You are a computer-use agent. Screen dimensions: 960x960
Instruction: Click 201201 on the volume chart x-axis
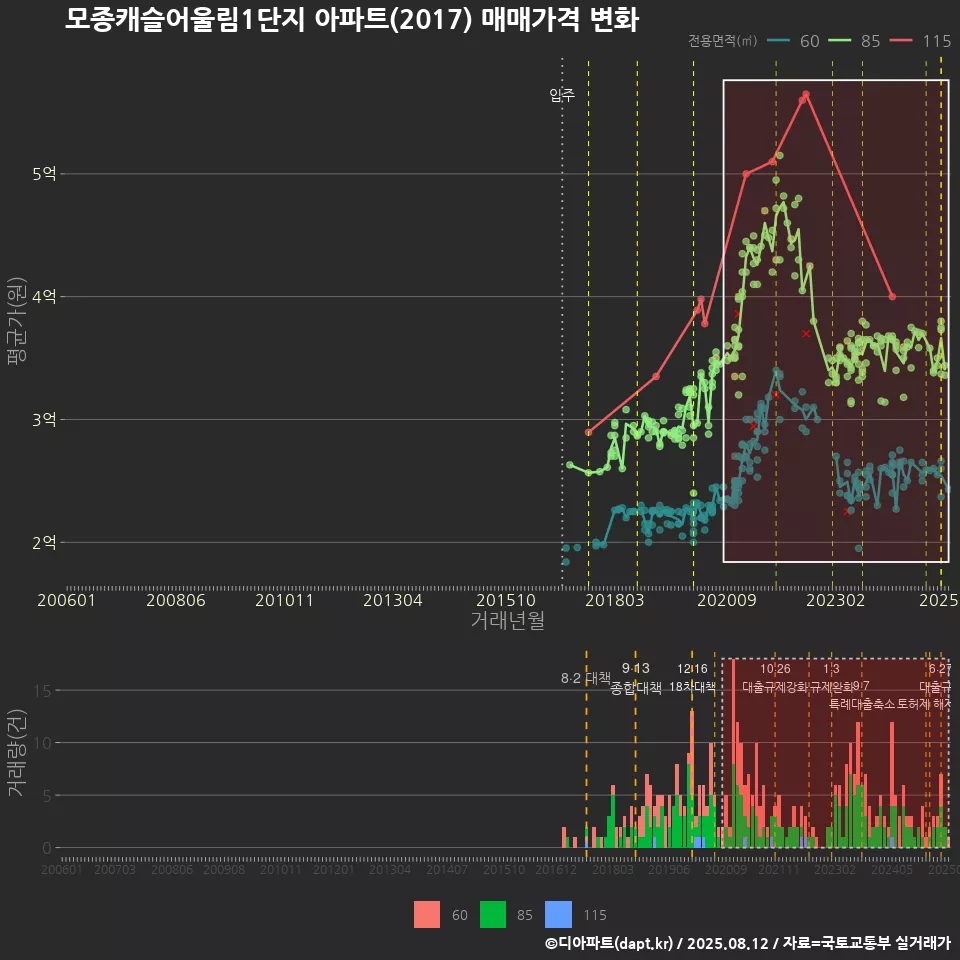coord(334,869)
